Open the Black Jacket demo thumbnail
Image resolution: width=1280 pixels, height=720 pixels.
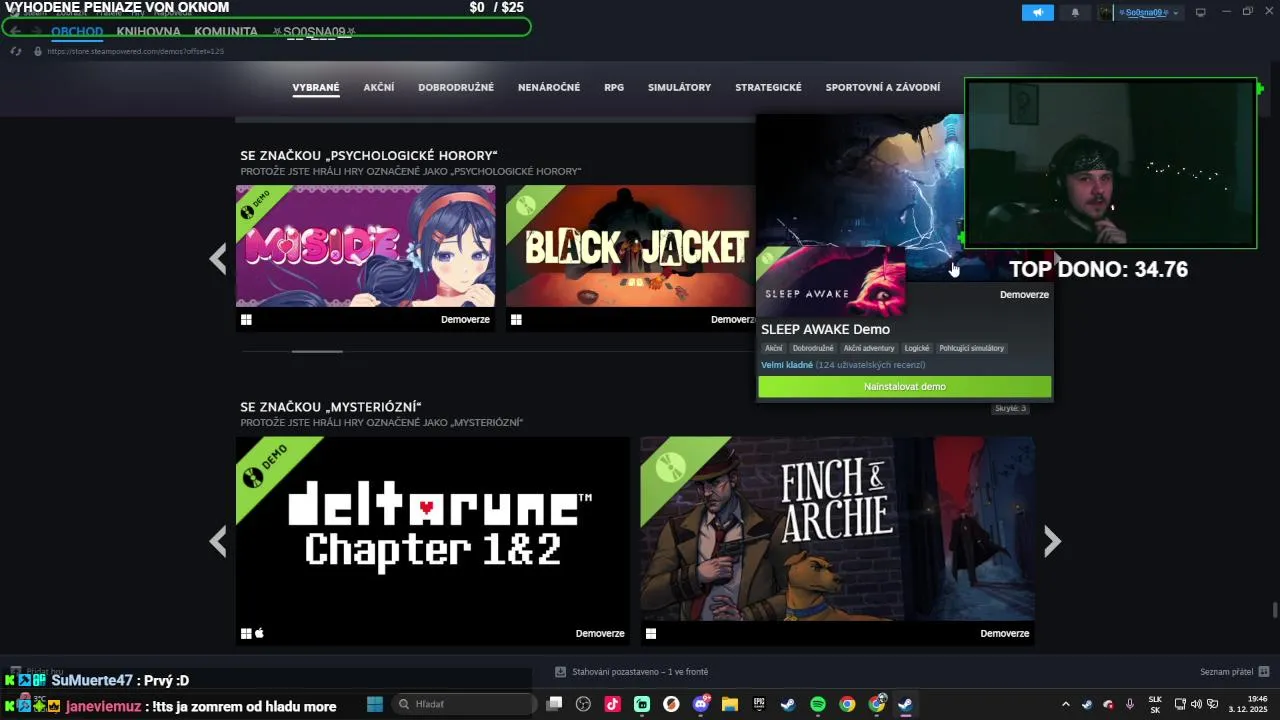tap(630, 246)
